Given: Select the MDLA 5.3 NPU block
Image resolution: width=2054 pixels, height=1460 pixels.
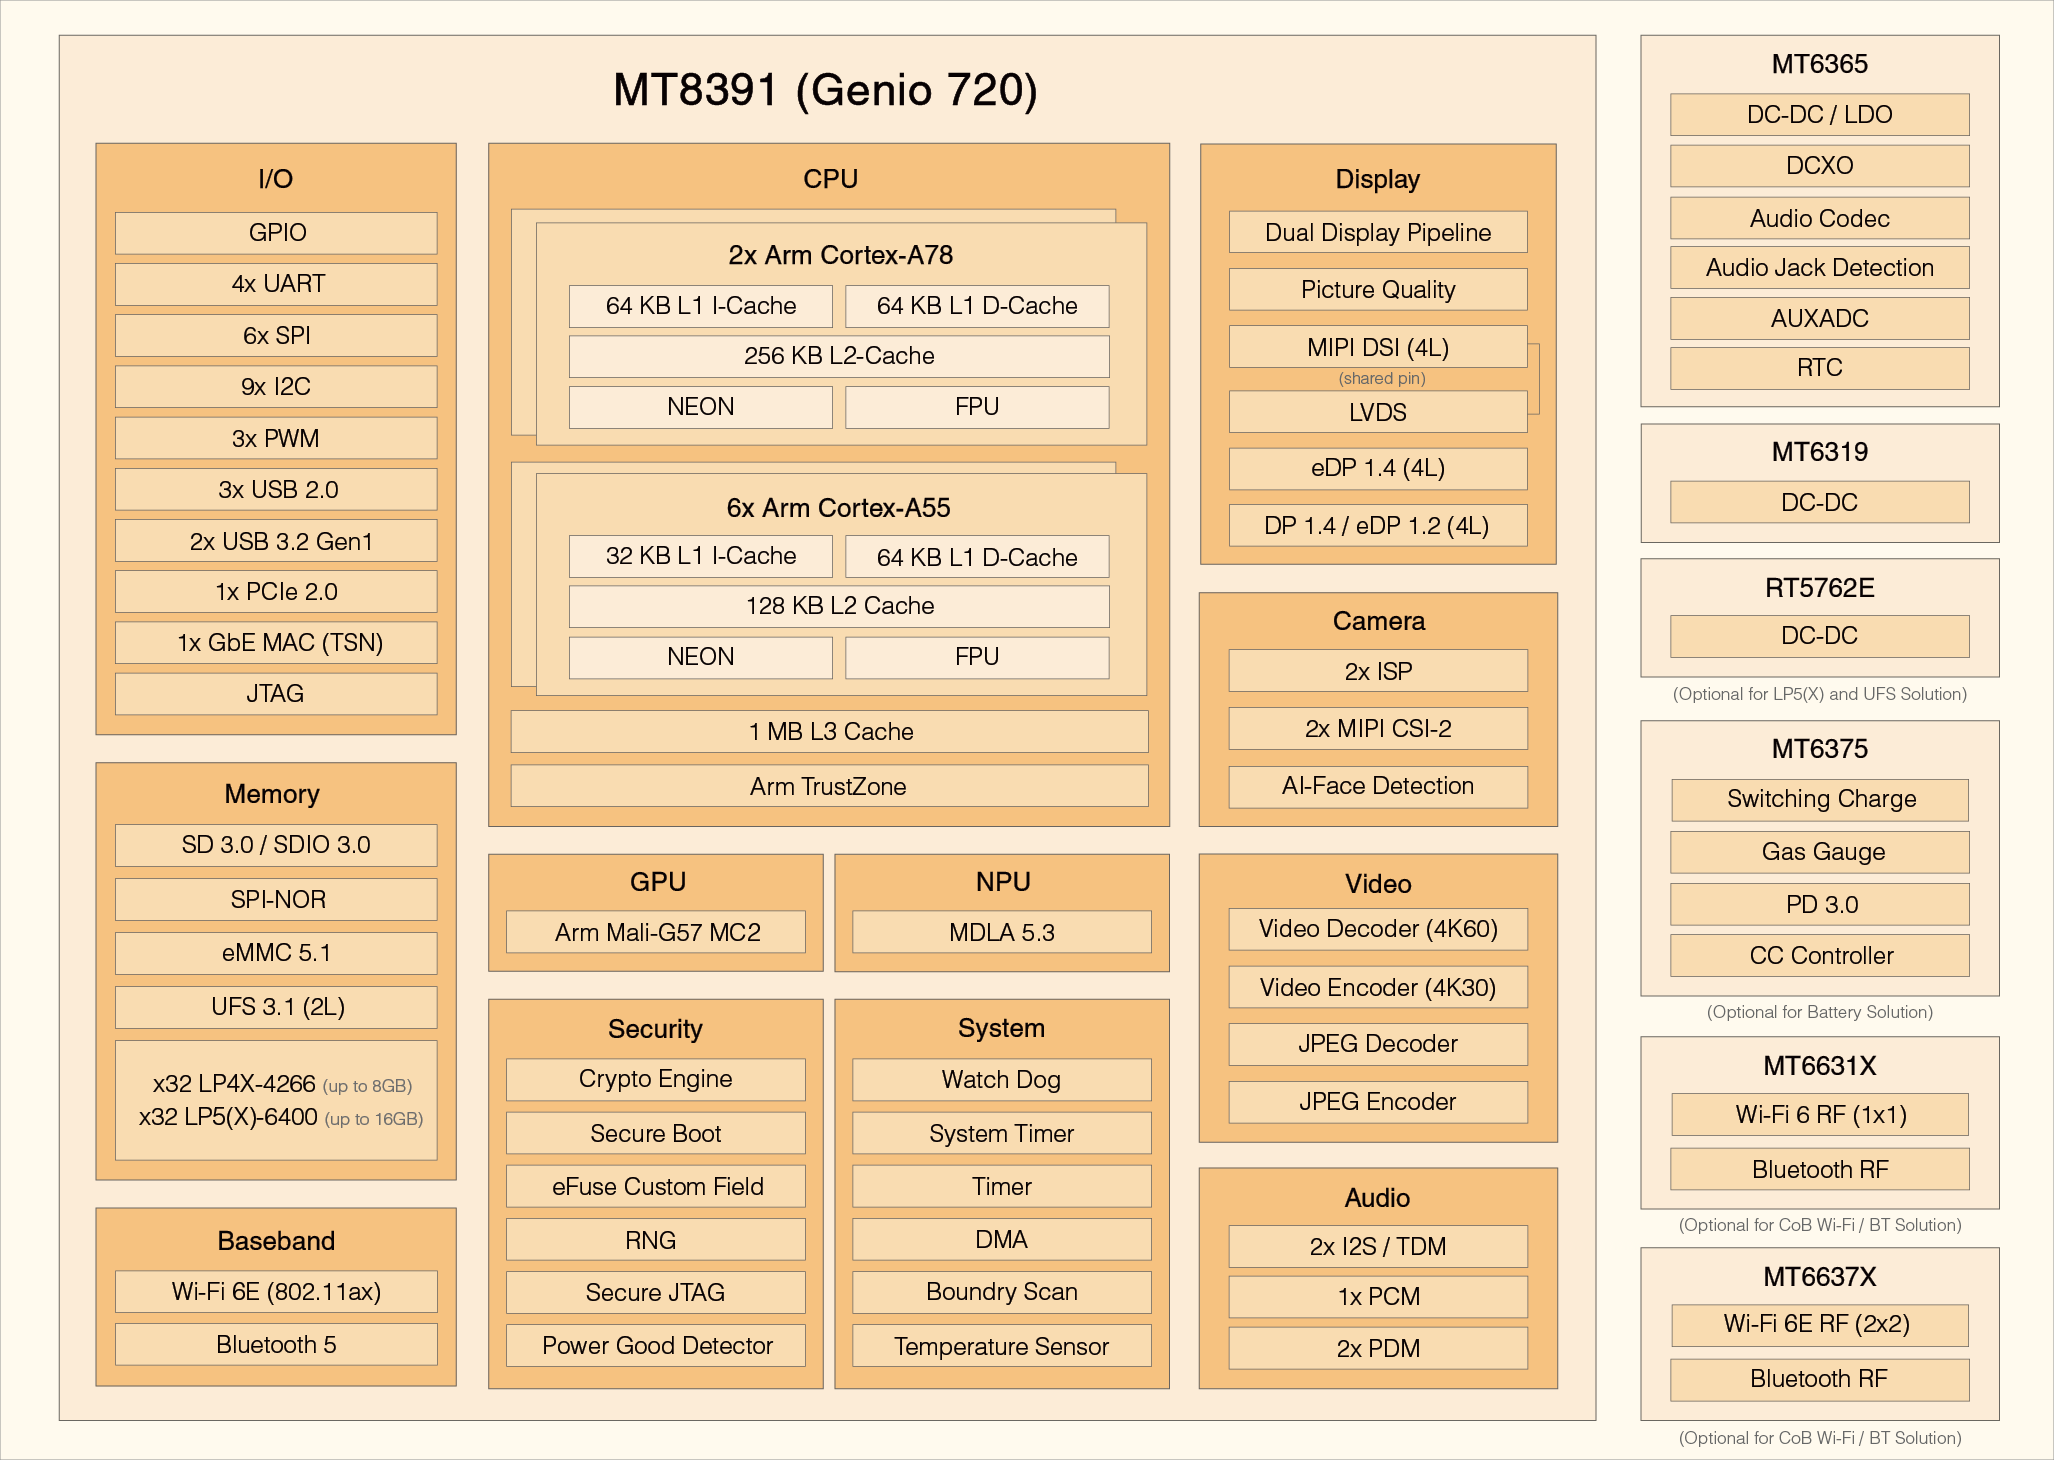Looking at the screenshot, I should 1001,931.
